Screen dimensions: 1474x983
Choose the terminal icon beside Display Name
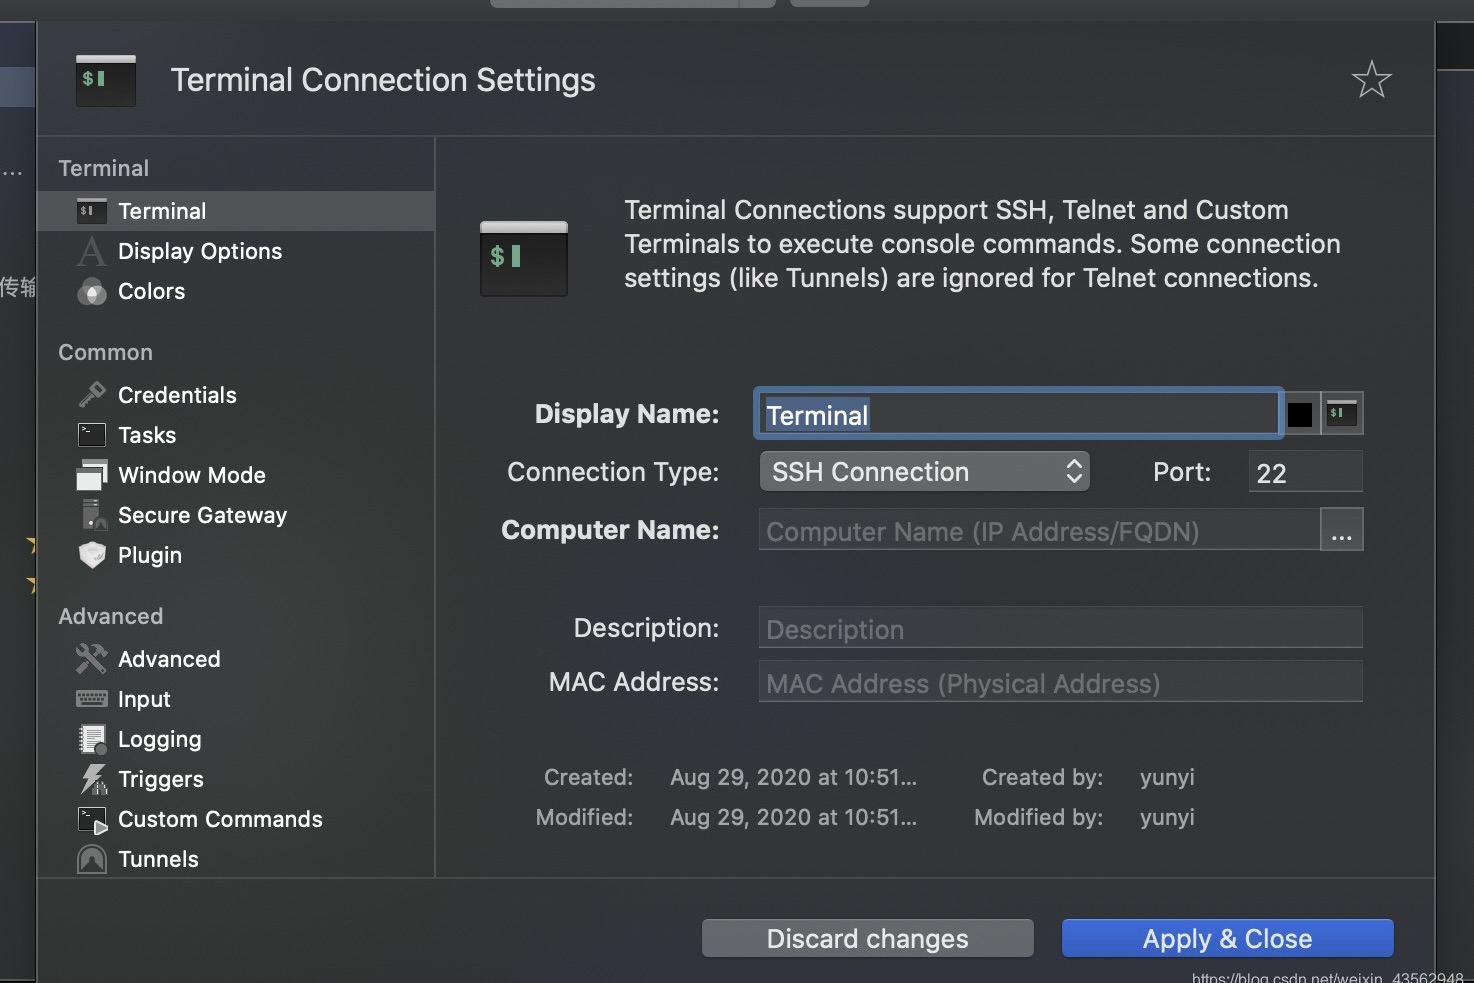pyautogui.click(x=1342, y=414)
